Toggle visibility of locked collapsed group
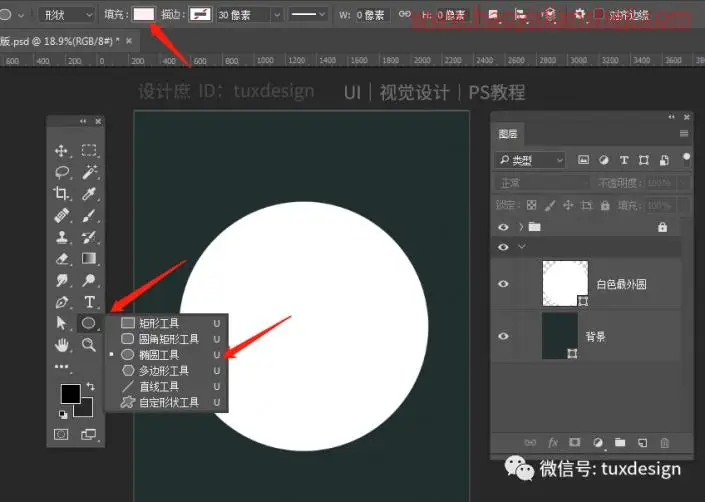705x502 pixels. coord(503,227)
